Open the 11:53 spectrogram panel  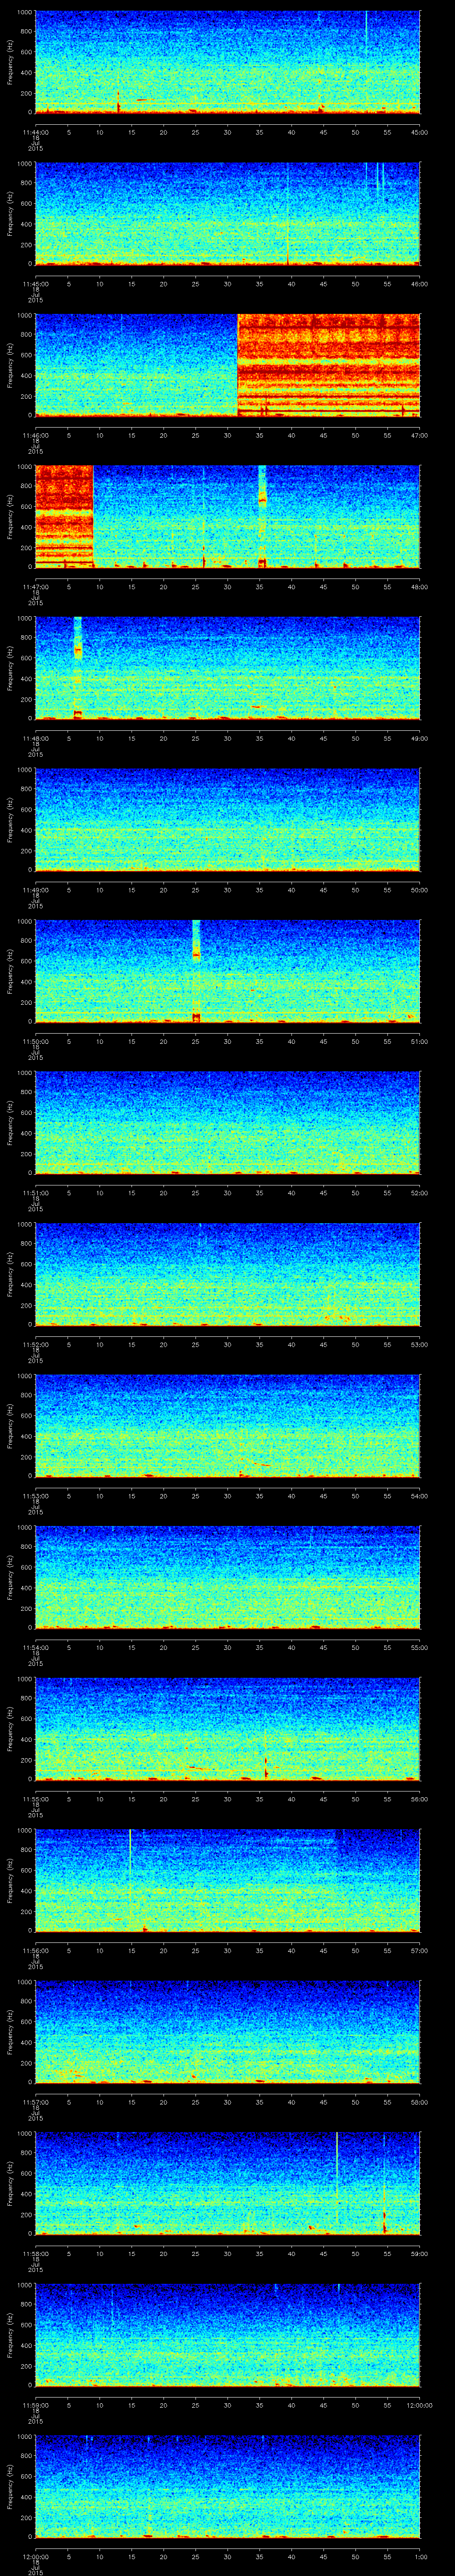pos(227,1425)
